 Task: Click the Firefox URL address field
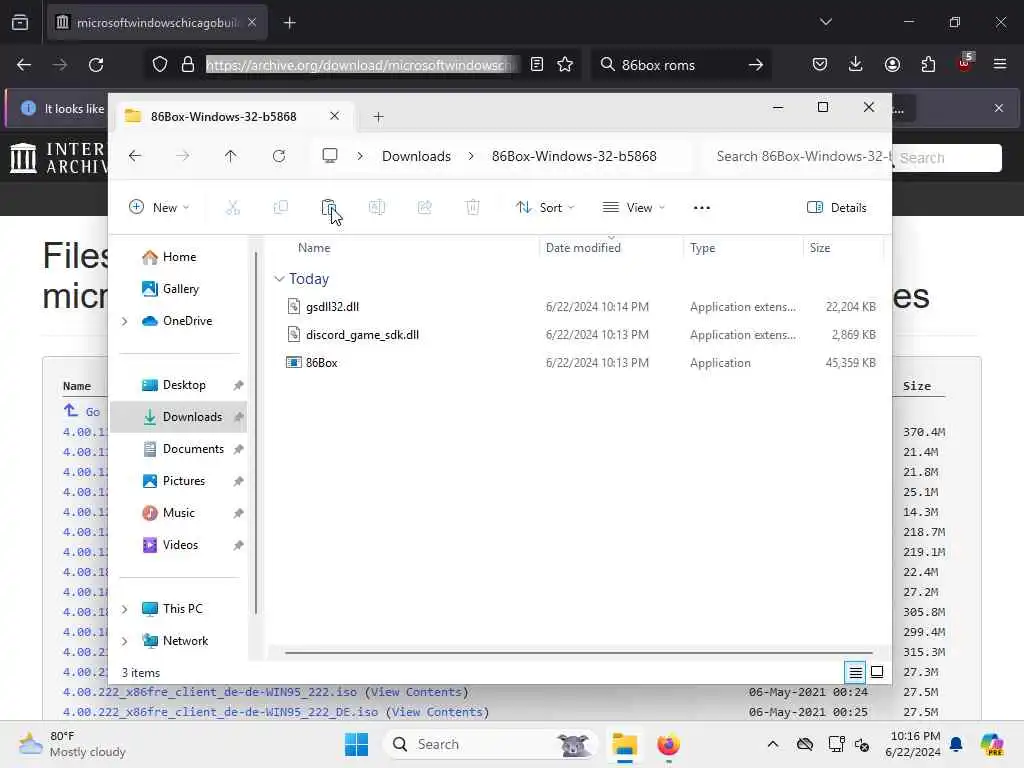[360, 65]
